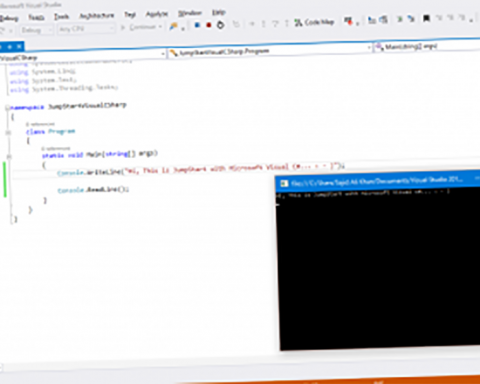This screenshot has height=384, width=480.
Task: Click 'namespace JumpStartVisualCSharp' in the editor
Action: pos(68,106)
